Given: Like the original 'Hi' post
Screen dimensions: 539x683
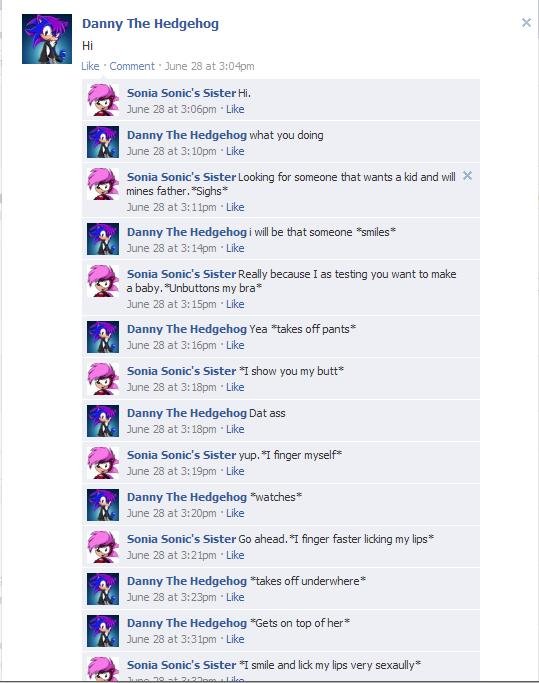Looking at the screenshot, I should [x=90, y=66].
